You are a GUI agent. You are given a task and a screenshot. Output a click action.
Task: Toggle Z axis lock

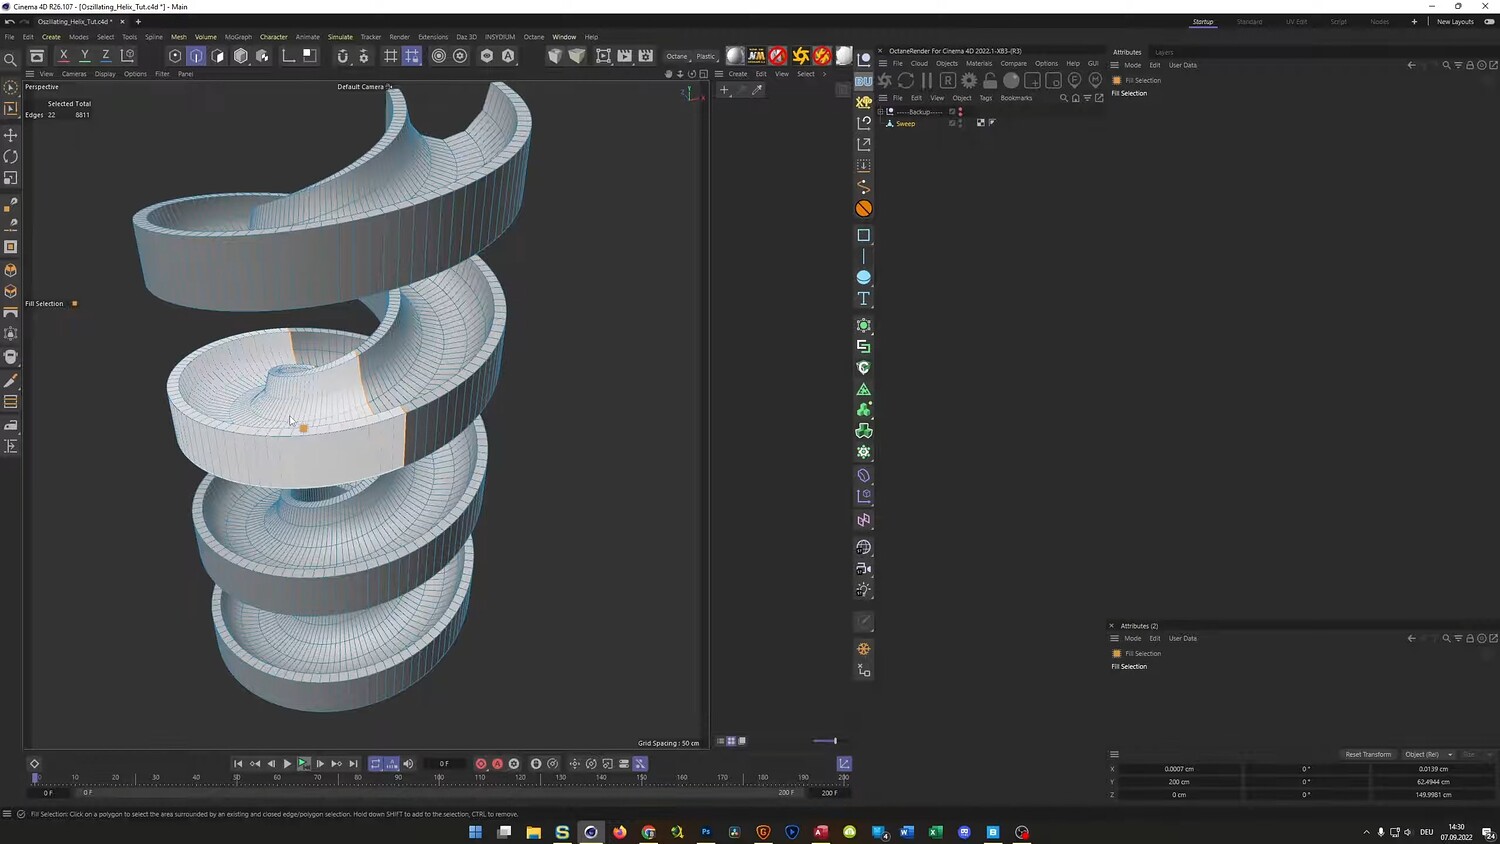[106, 56]
